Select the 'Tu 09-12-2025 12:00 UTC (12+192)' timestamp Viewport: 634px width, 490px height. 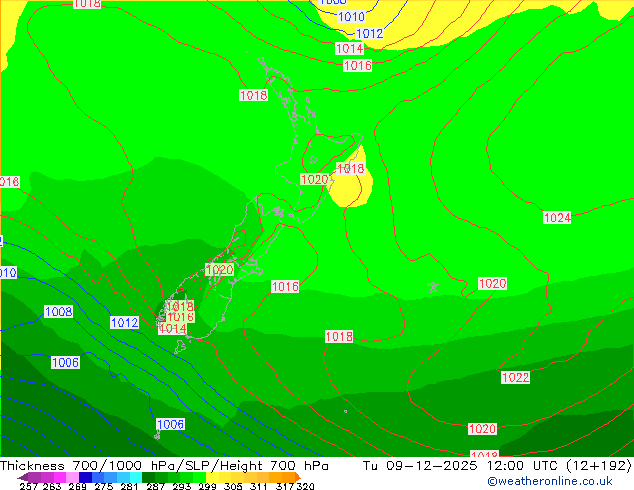coord(497,466)
